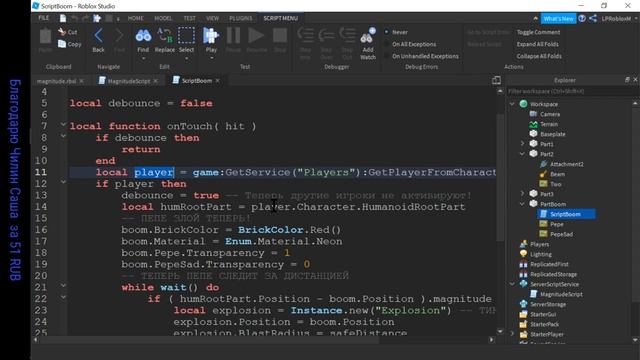Click the editor vertical scrollbar
This screenshot has height=360, width=640.
tap(500, 177)
